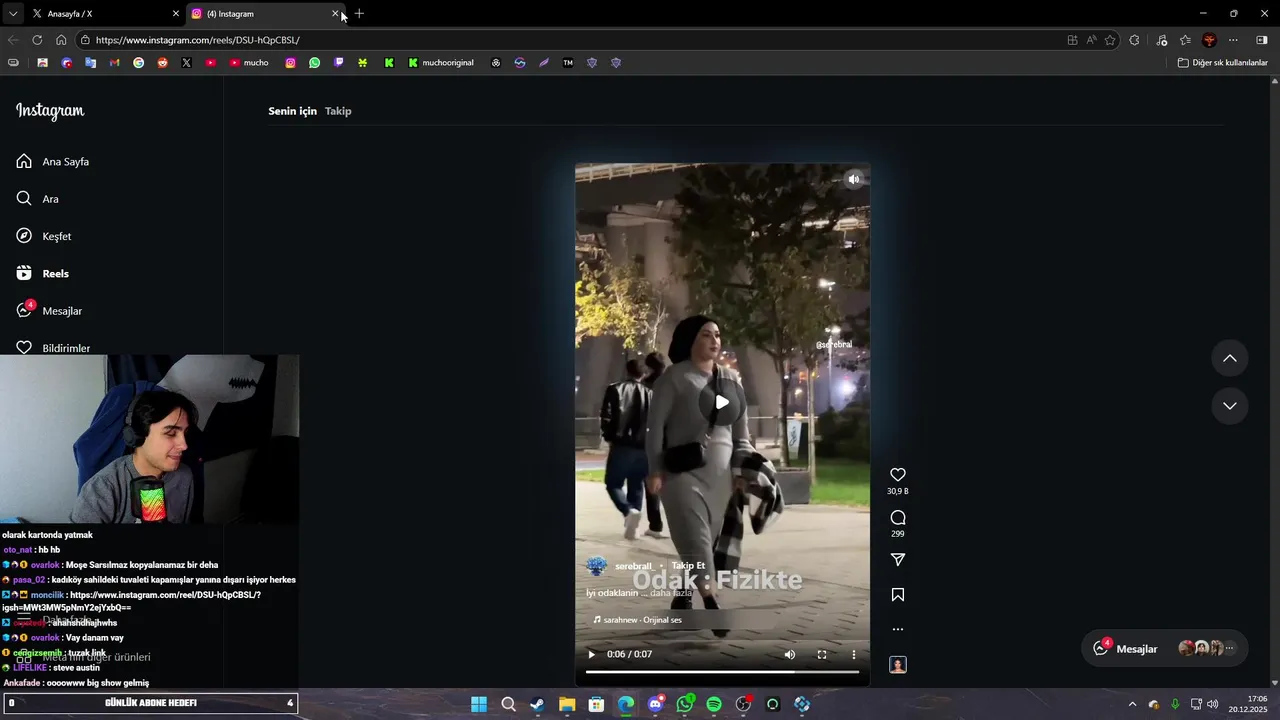Show hidden system tray icons
The height and width of the screenshot is (720, 1280).
[x=1132, y=705]
